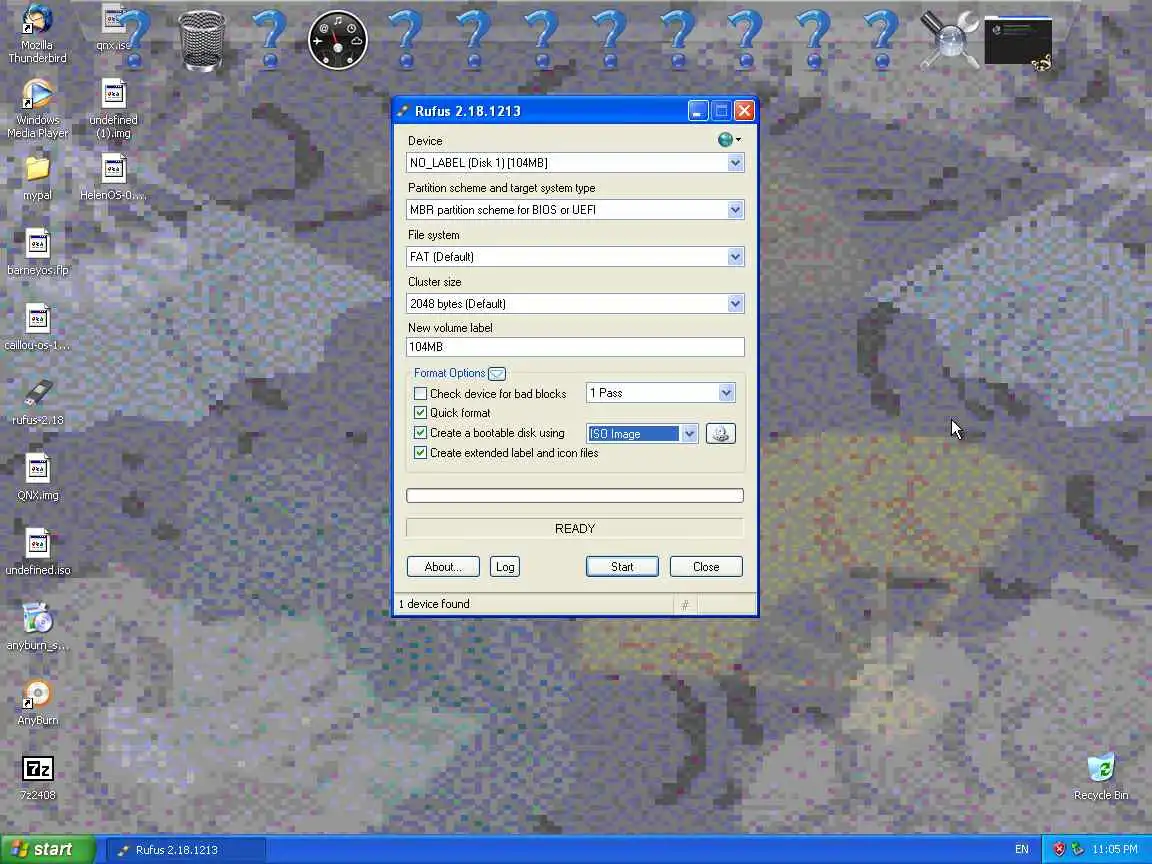
Task: Select the undefined.iso desktop file
Action: (37, 552)
